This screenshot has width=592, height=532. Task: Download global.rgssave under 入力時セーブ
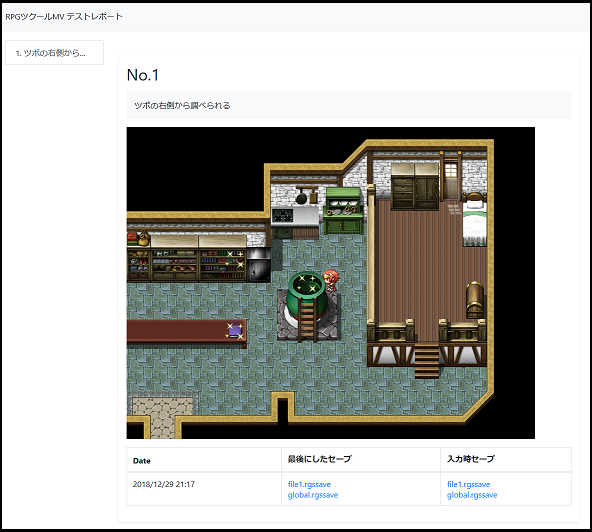click(472, 495)
